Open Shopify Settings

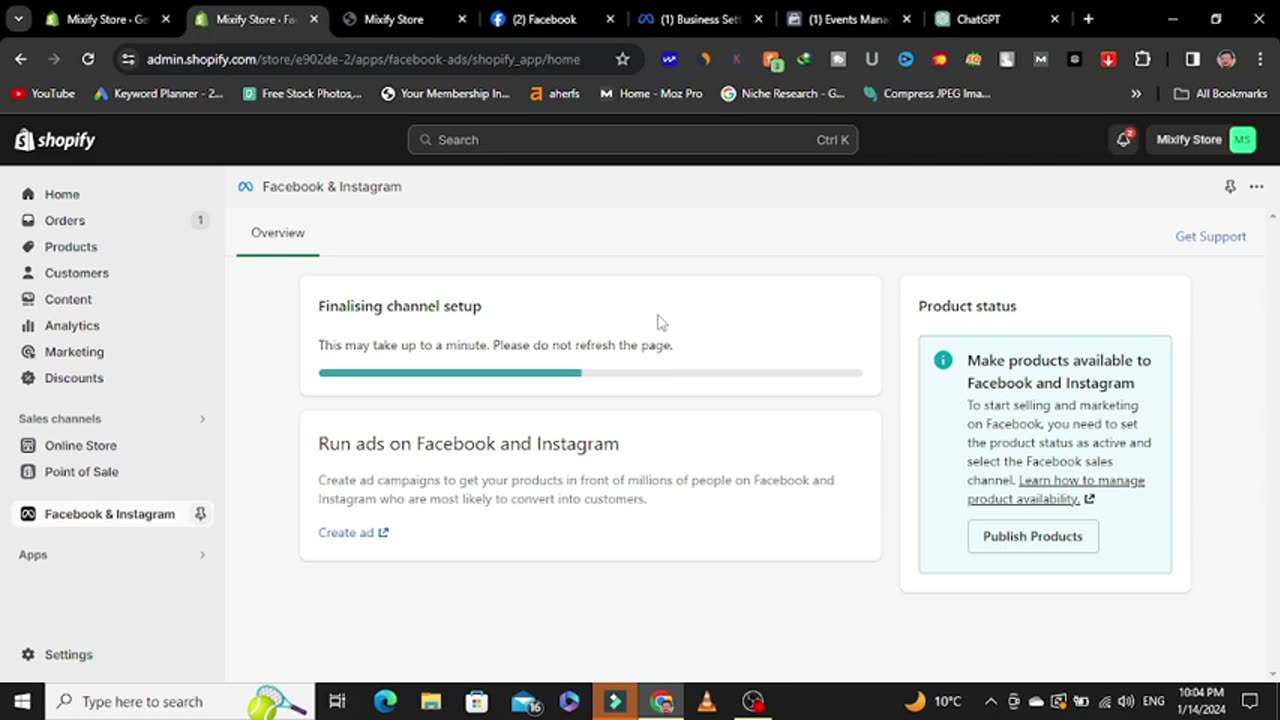point(68,654)
